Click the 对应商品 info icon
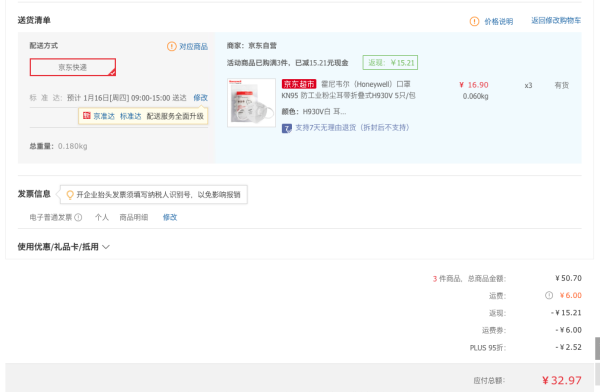 coord(171,46)
